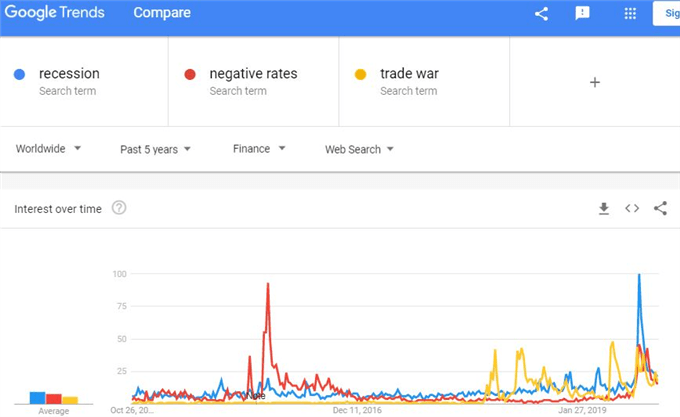Viewport: 680px width, 417px height.
Task: Open the Google apps grid icon
Action: [x=630, y=13]
